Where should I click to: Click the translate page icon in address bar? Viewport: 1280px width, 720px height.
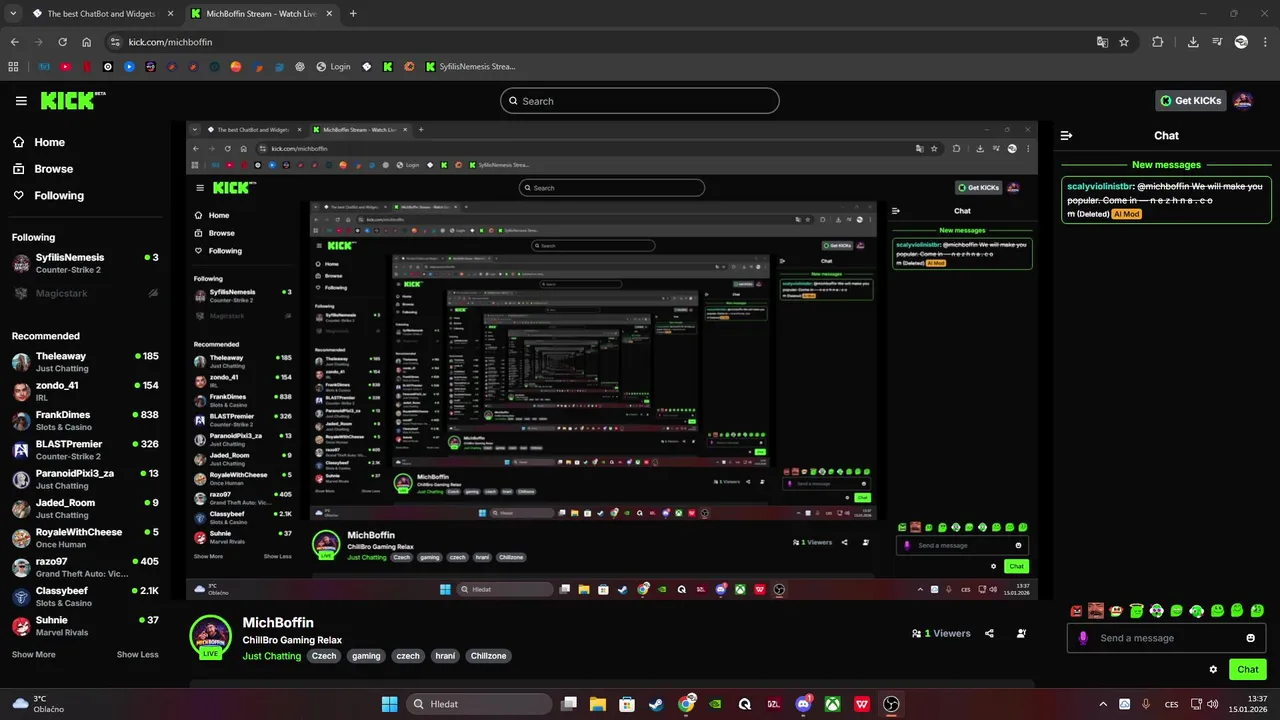(1102, 42)
